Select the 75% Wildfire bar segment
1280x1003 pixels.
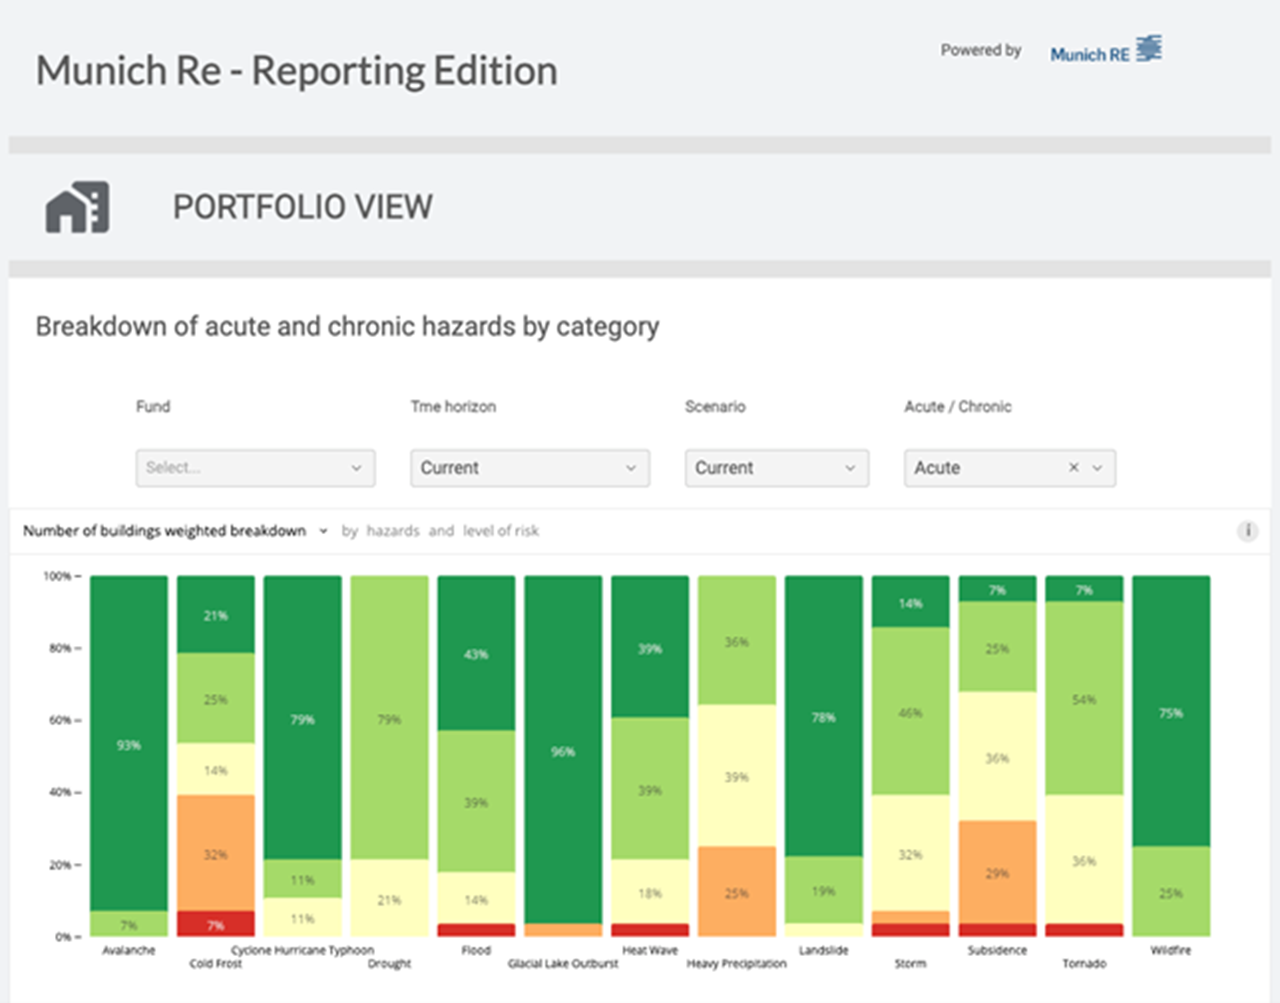click(x=1170, y=713)
